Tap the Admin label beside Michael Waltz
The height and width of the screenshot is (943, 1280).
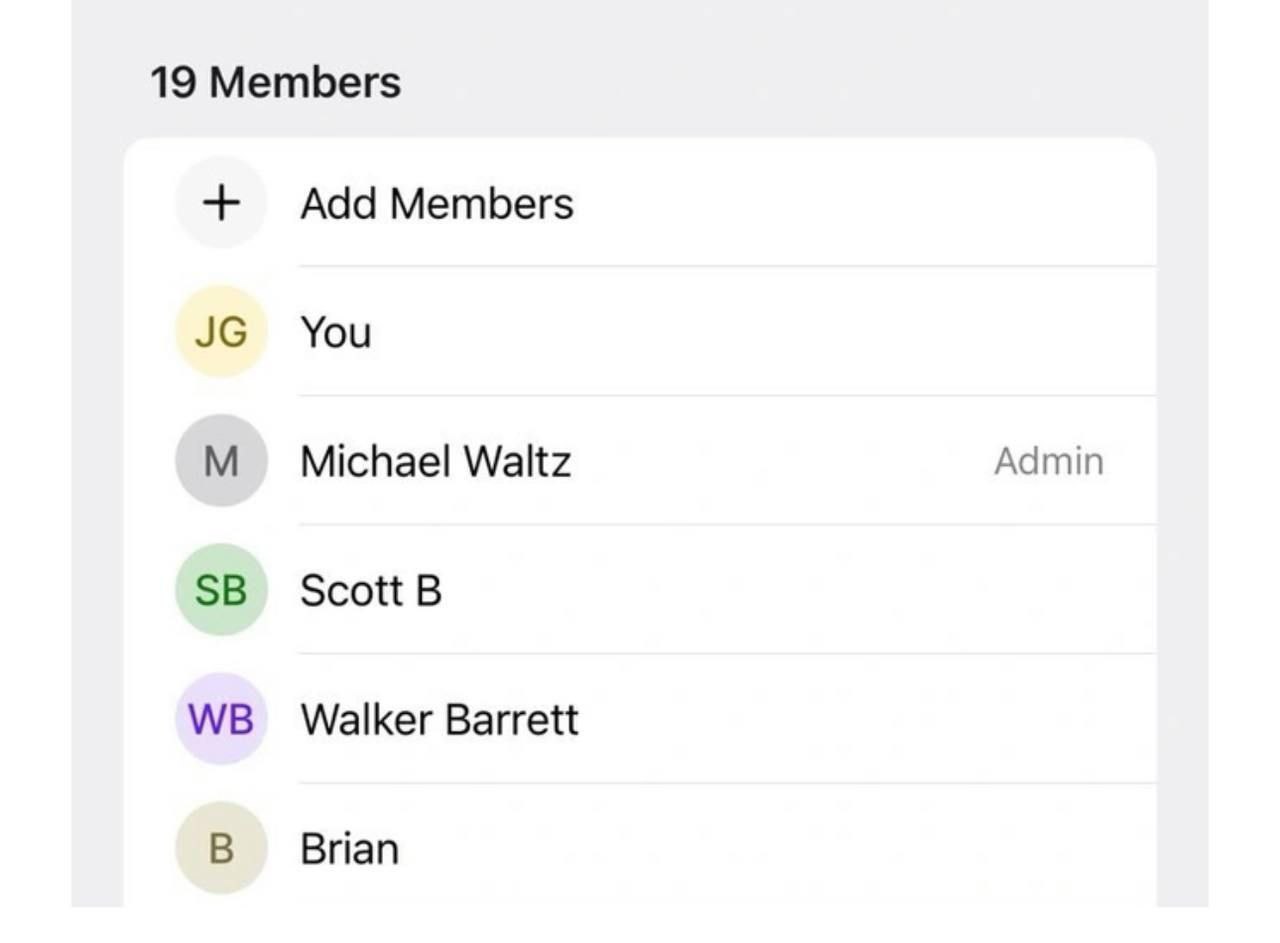(1049, 462)
